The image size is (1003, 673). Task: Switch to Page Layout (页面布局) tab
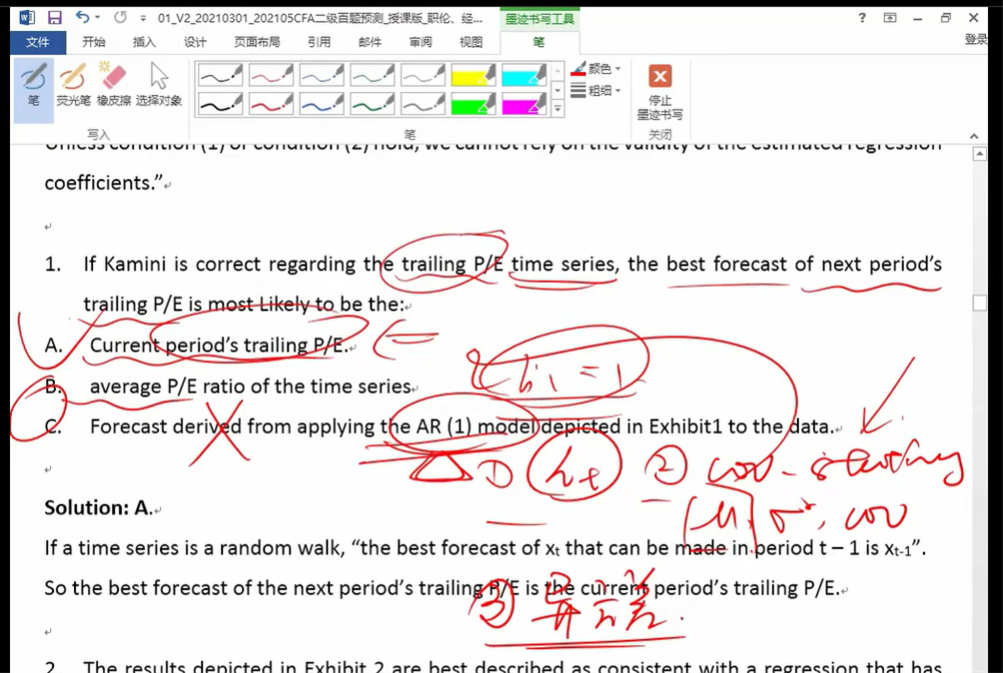tap(257, 42)
